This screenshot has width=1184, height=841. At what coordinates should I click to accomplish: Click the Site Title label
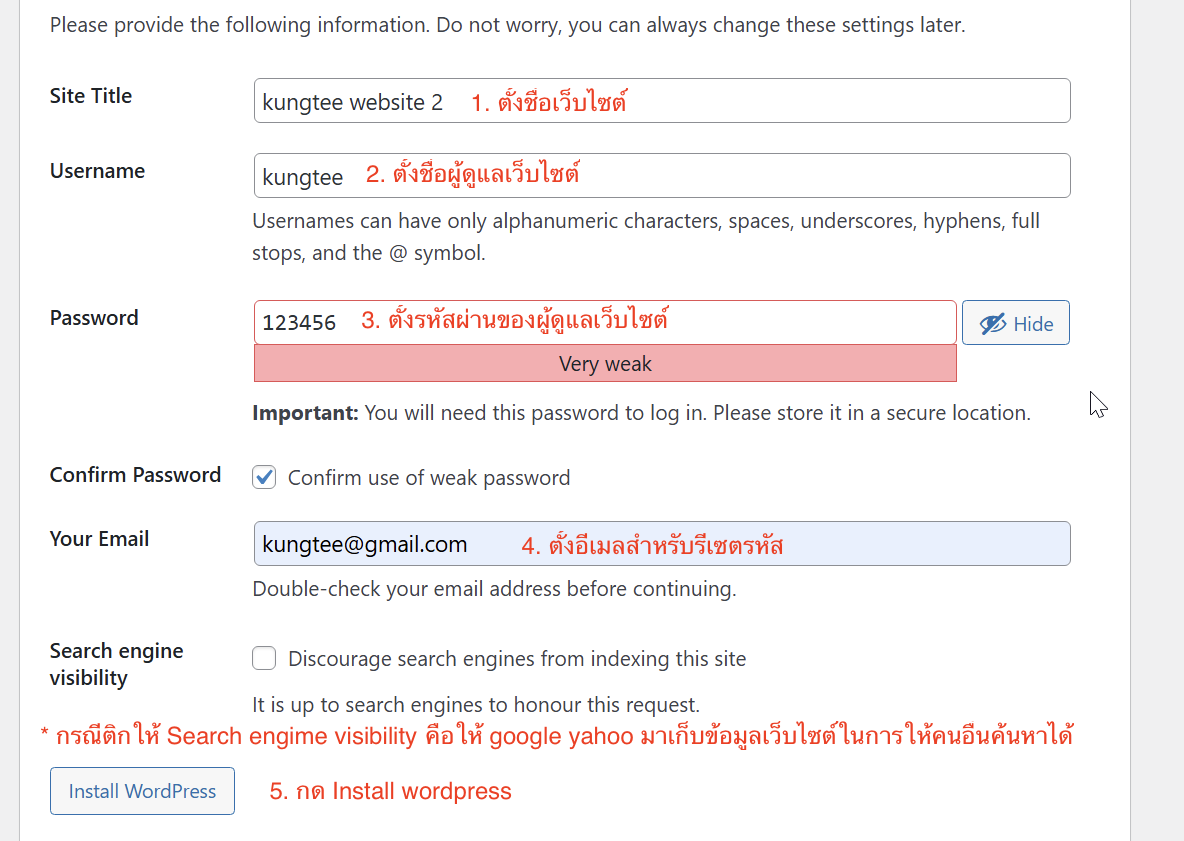(x=91, y=96)
